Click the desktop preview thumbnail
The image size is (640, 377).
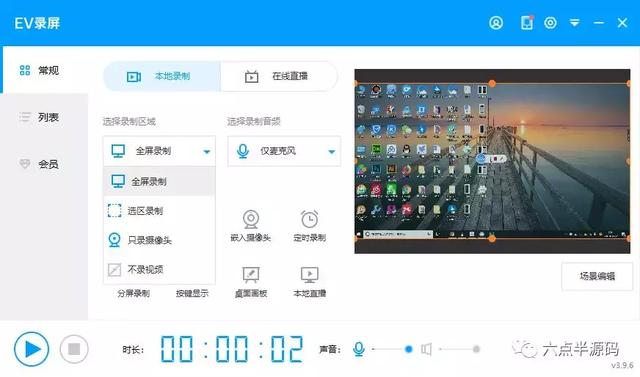point(492,161)
